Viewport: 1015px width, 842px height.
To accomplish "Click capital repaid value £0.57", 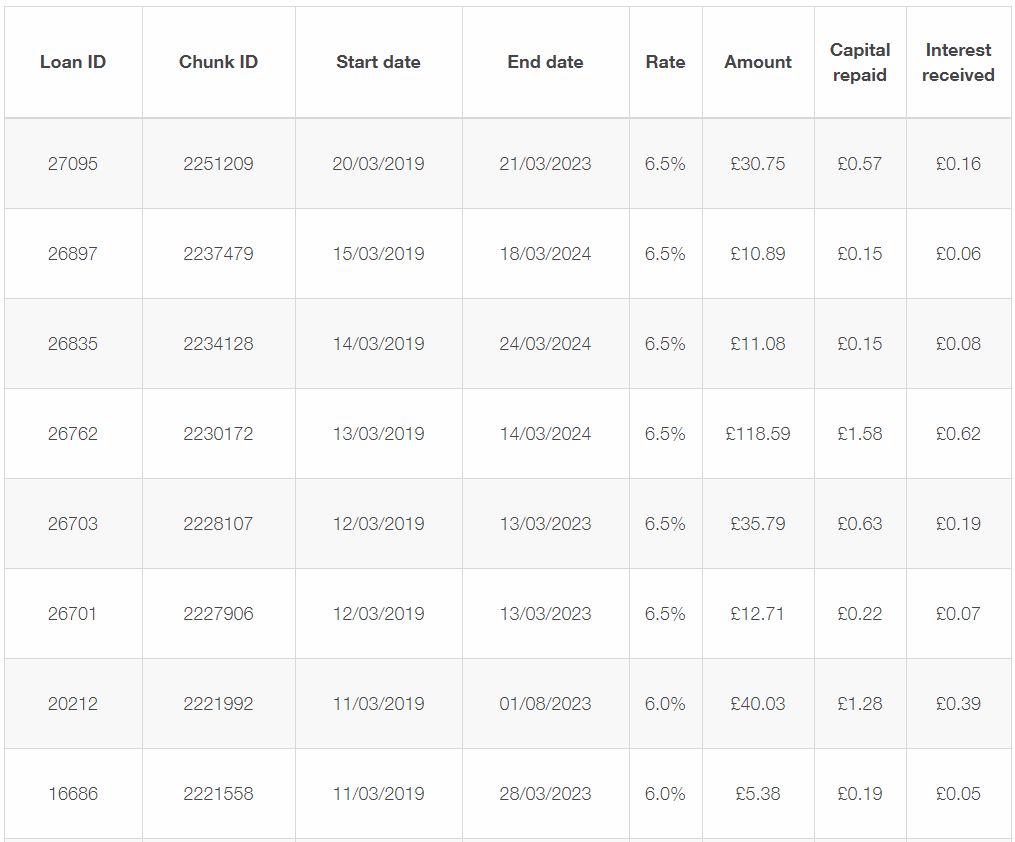I will [860, 164].
